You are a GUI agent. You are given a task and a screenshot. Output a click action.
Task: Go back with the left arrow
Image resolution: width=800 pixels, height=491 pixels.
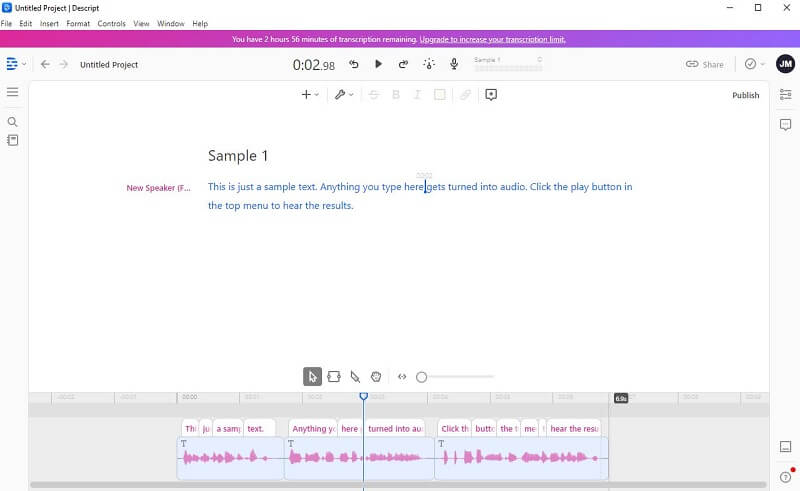pyautogui.click(x=45, y=64)
